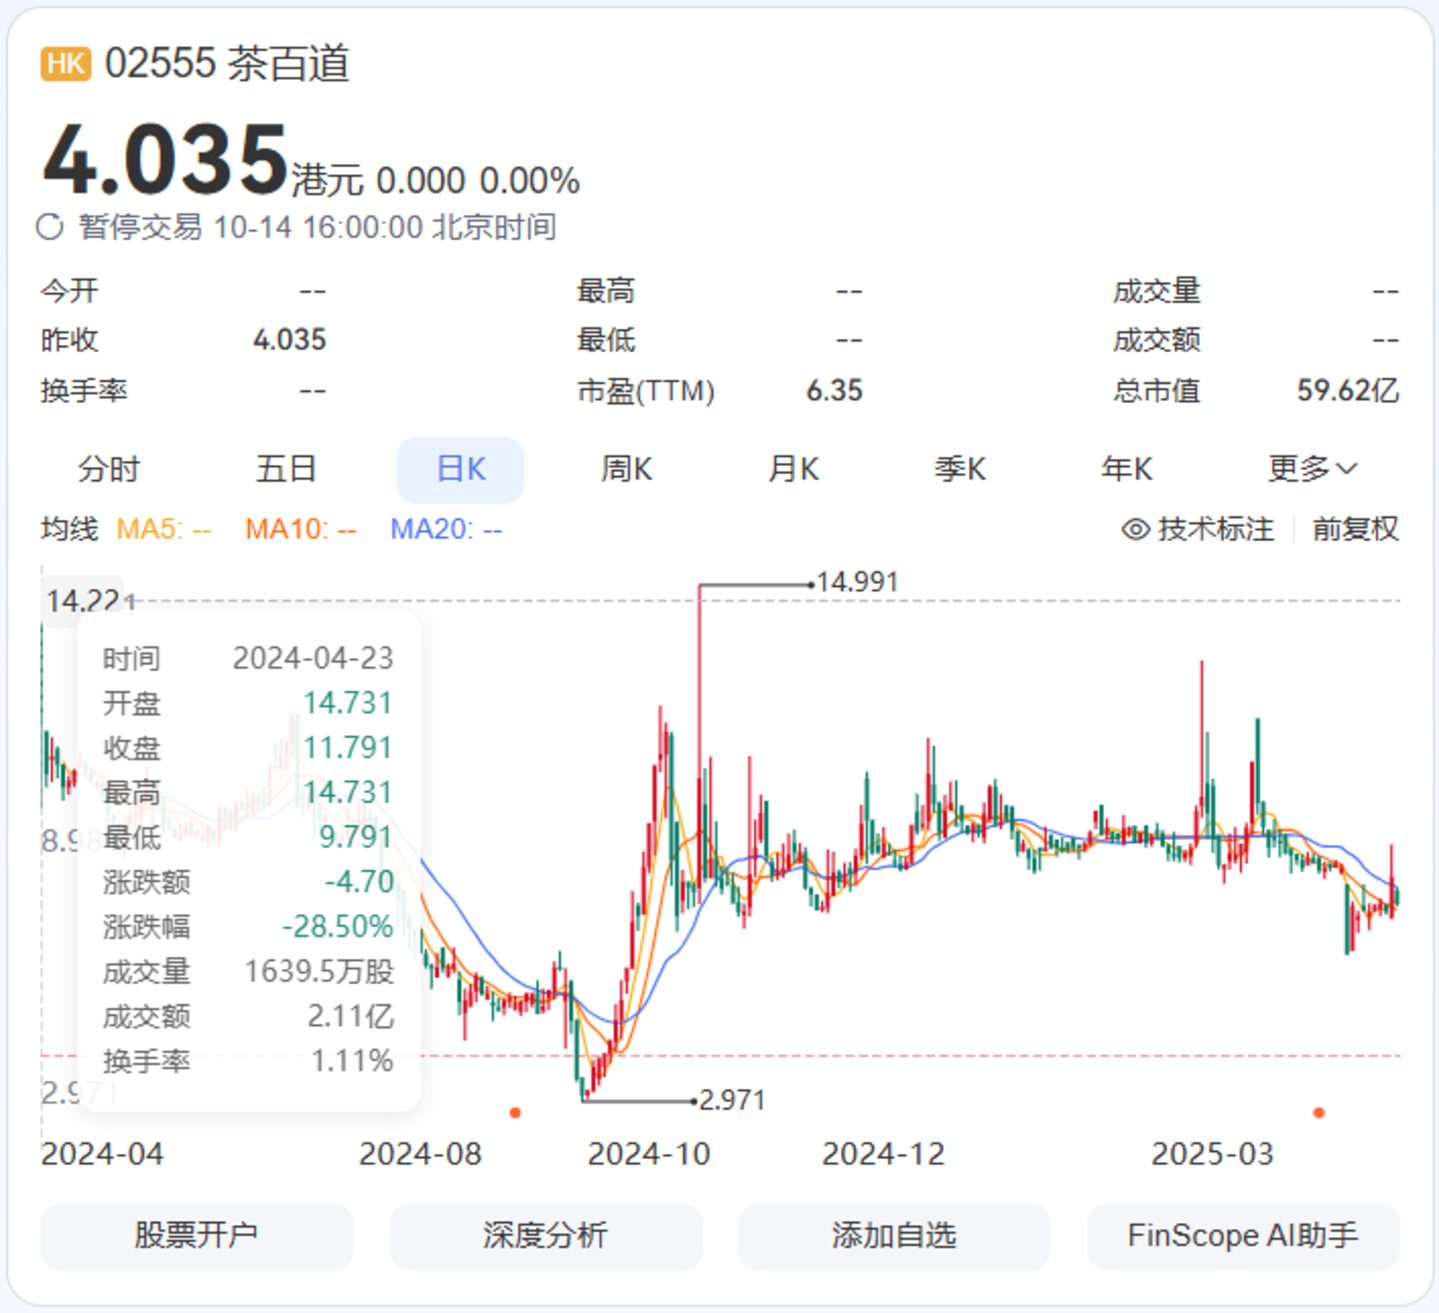Viewport: 1439px width, 1313px height.
Task: Open the 前复权 adjustment selector
Action: [1355, 529]
